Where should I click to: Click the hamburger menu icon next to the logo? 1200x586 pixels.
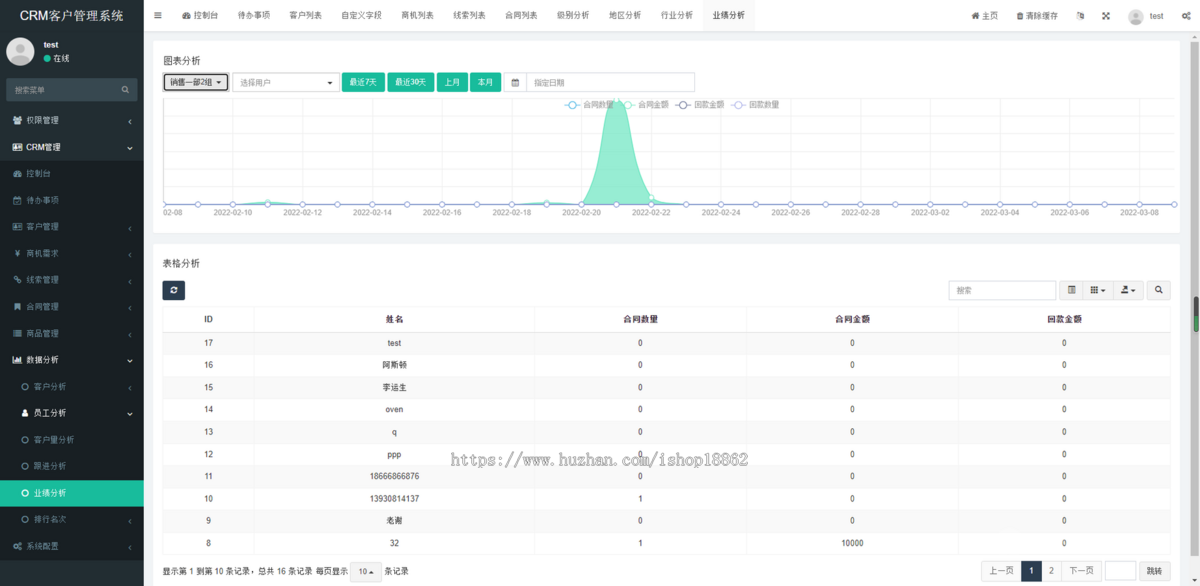coord(157,15)
